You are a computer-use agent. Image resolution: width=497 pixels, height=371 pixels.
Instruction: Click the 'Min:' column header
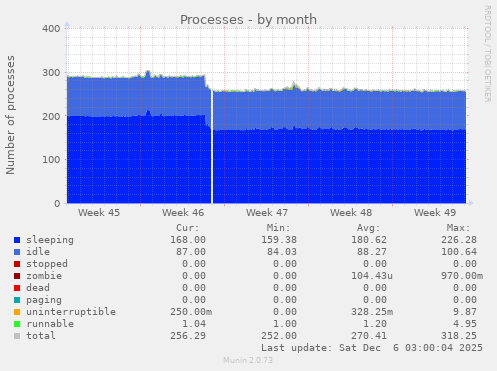coord(278,228)
